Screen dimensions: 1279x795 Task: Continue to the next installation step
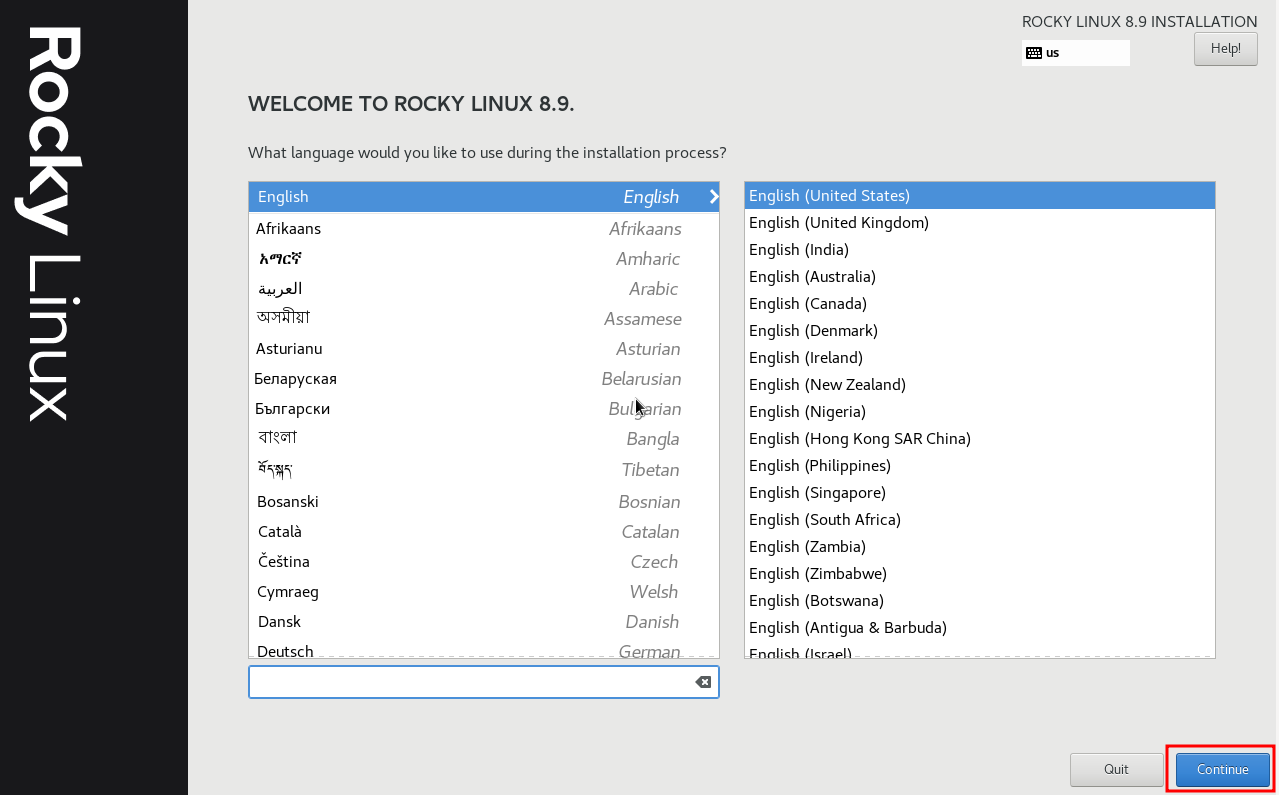tap(1222, 769)
